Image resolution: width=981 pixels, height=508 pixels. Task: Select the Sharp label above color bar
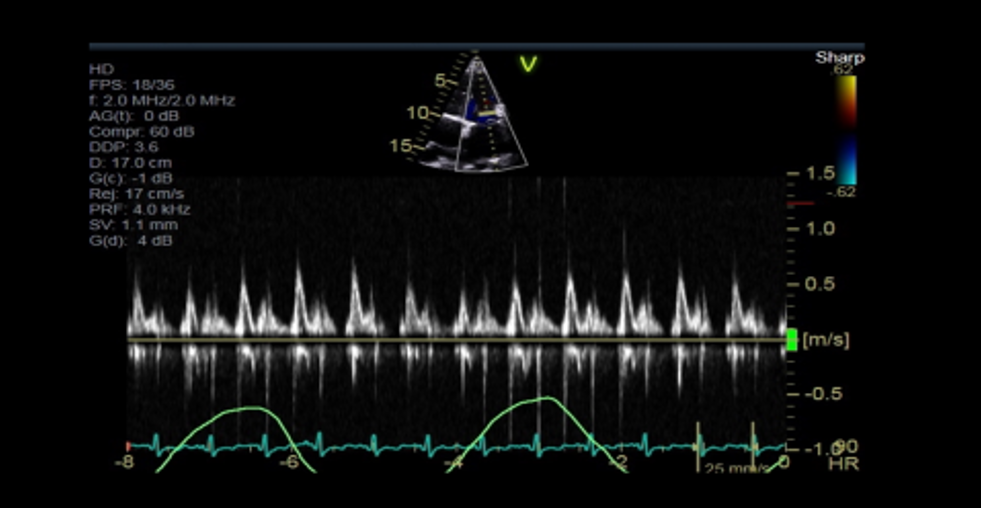(x=839, y=57)
